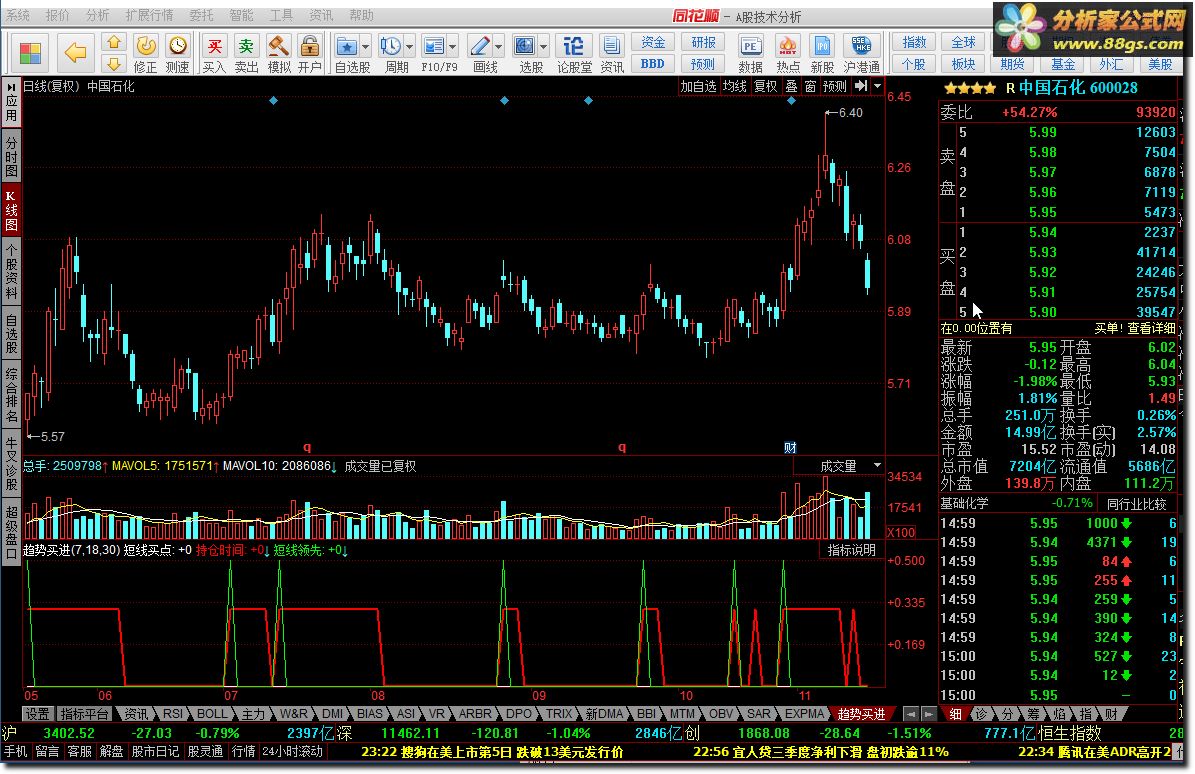1195x774 pixels.
Task: Click the 指数 button at toolbar right
Action: (x=914, y=43)
